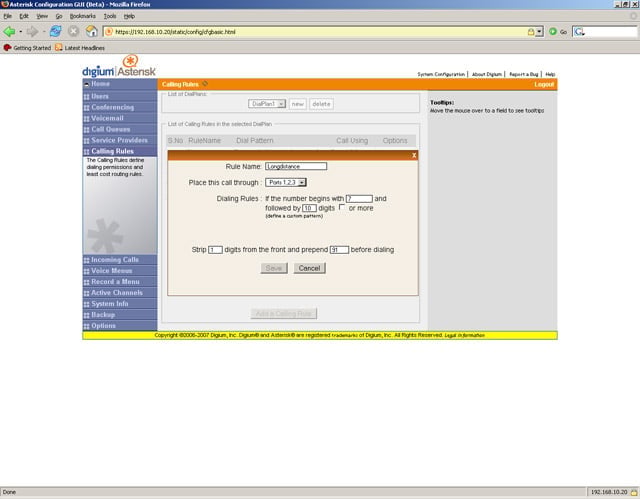Click the Strip digits input field
Viewport: 640px width, 499px height.
[215, 250]
